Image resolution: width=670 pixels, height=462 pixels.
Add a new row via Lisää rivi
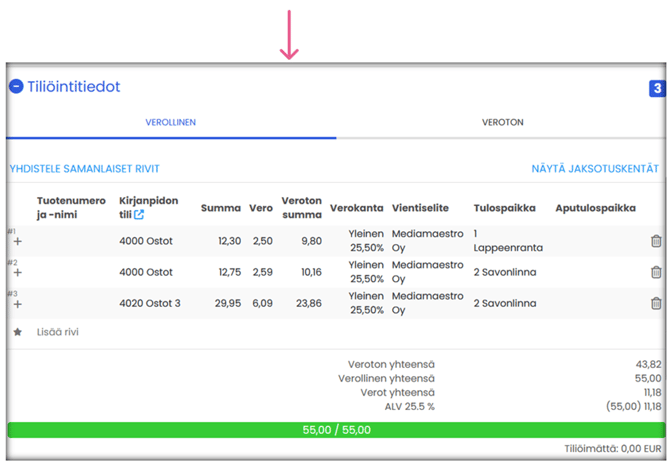(57, 332)
